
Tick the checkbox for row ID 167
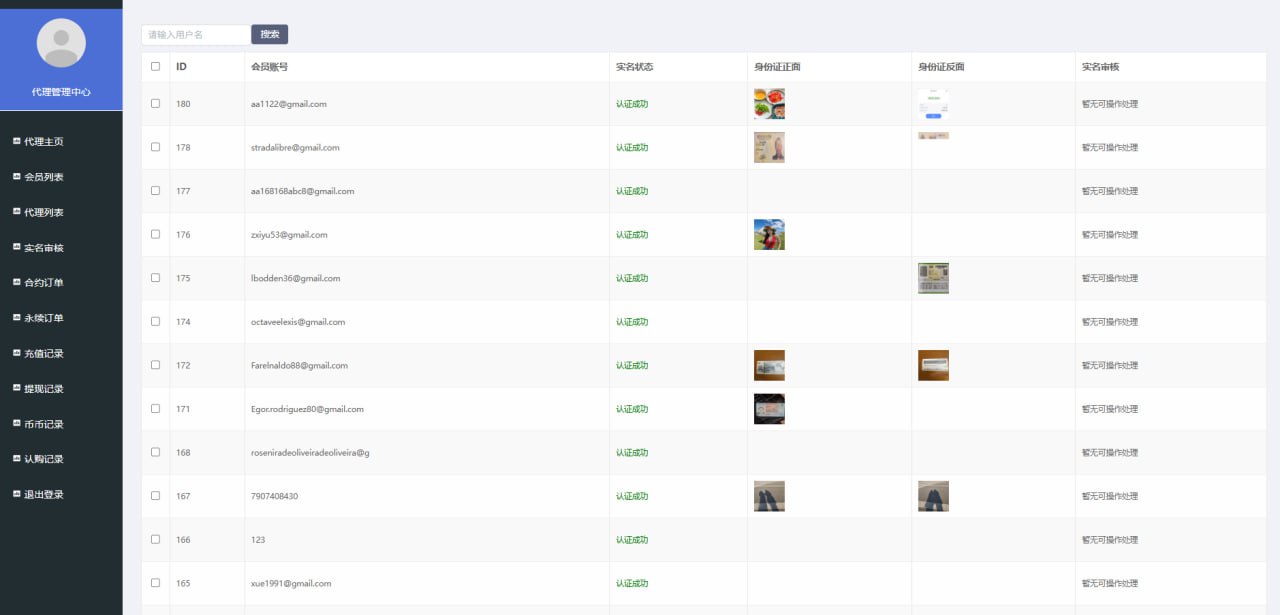155,496
